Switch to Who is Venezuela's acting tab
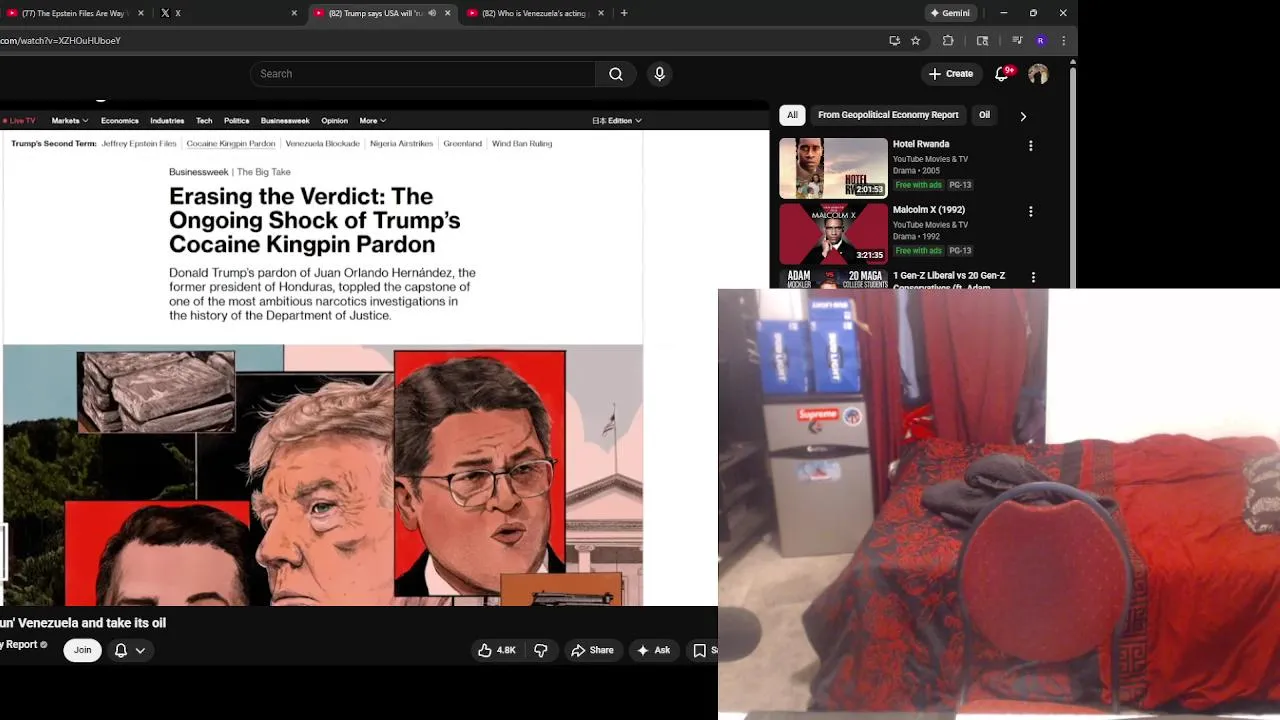The width and height of the screenshot is (1280, 720). coord(534,13)
